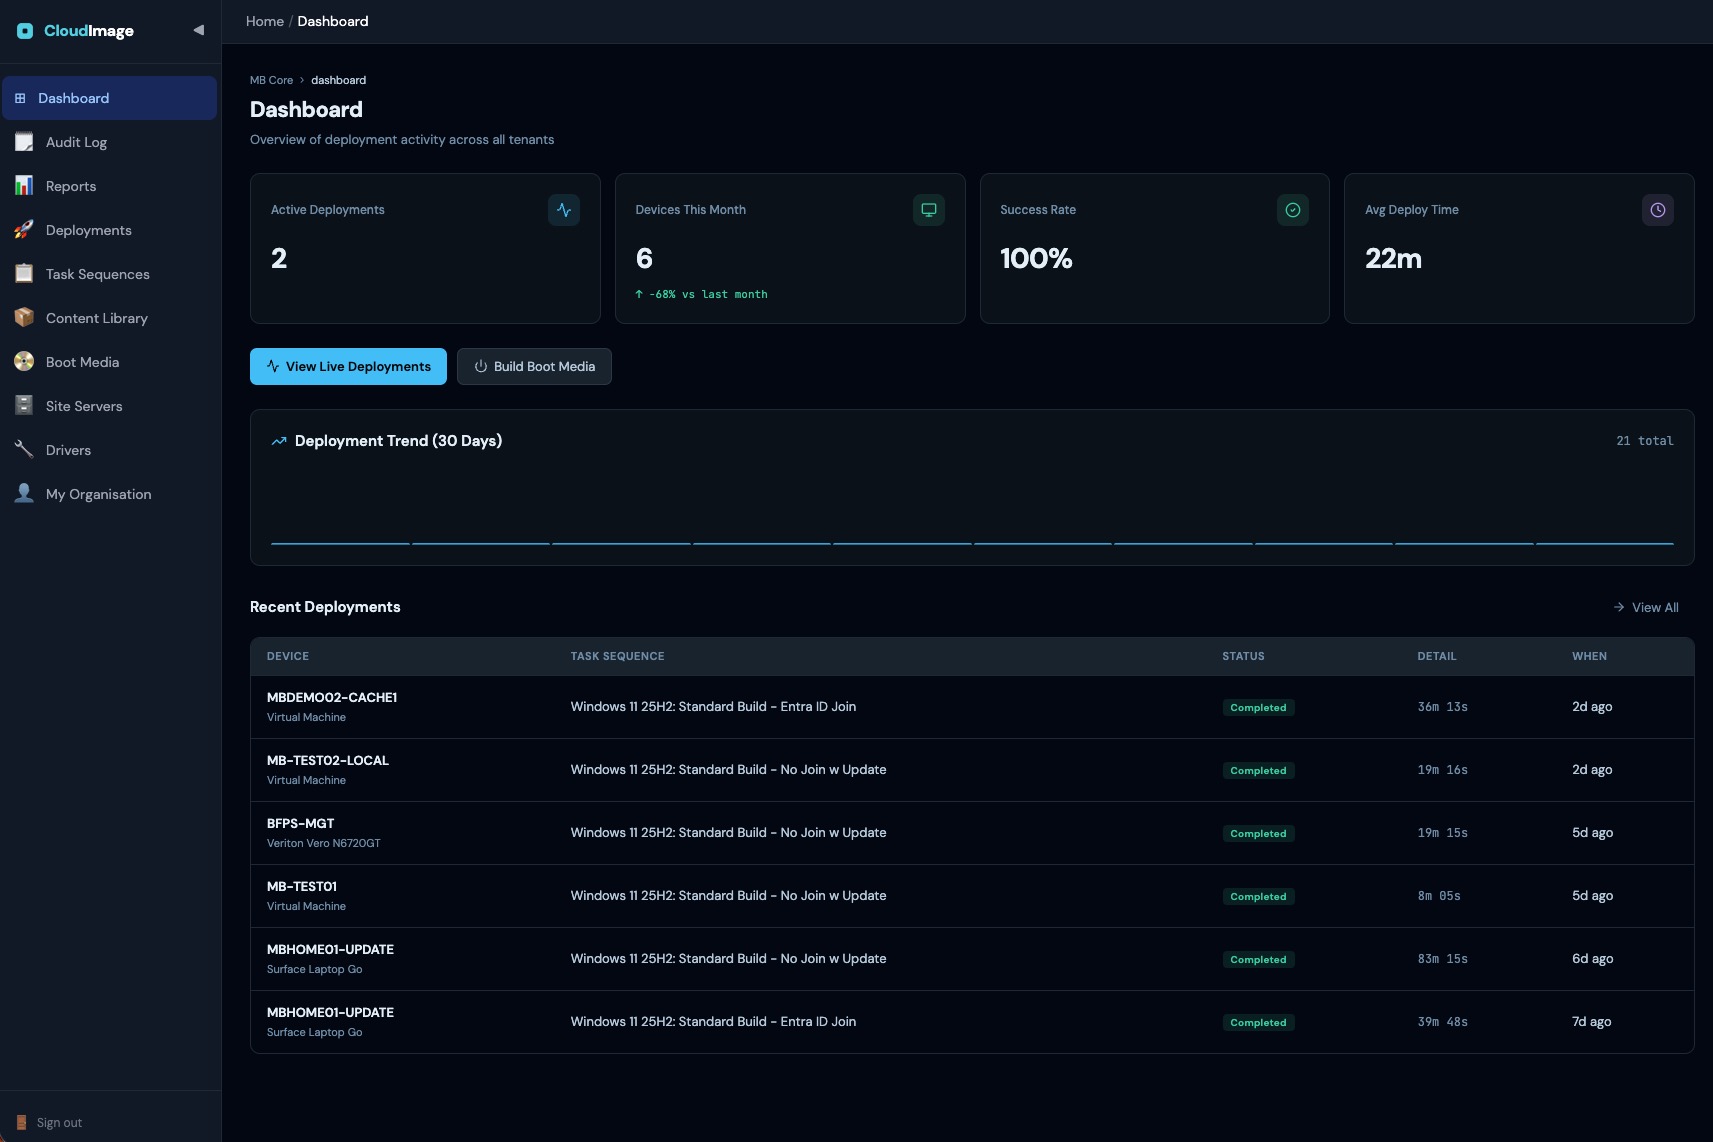Click the STATUS column header
This screenshot has height=1142, width=1713.
[1243, 656]
